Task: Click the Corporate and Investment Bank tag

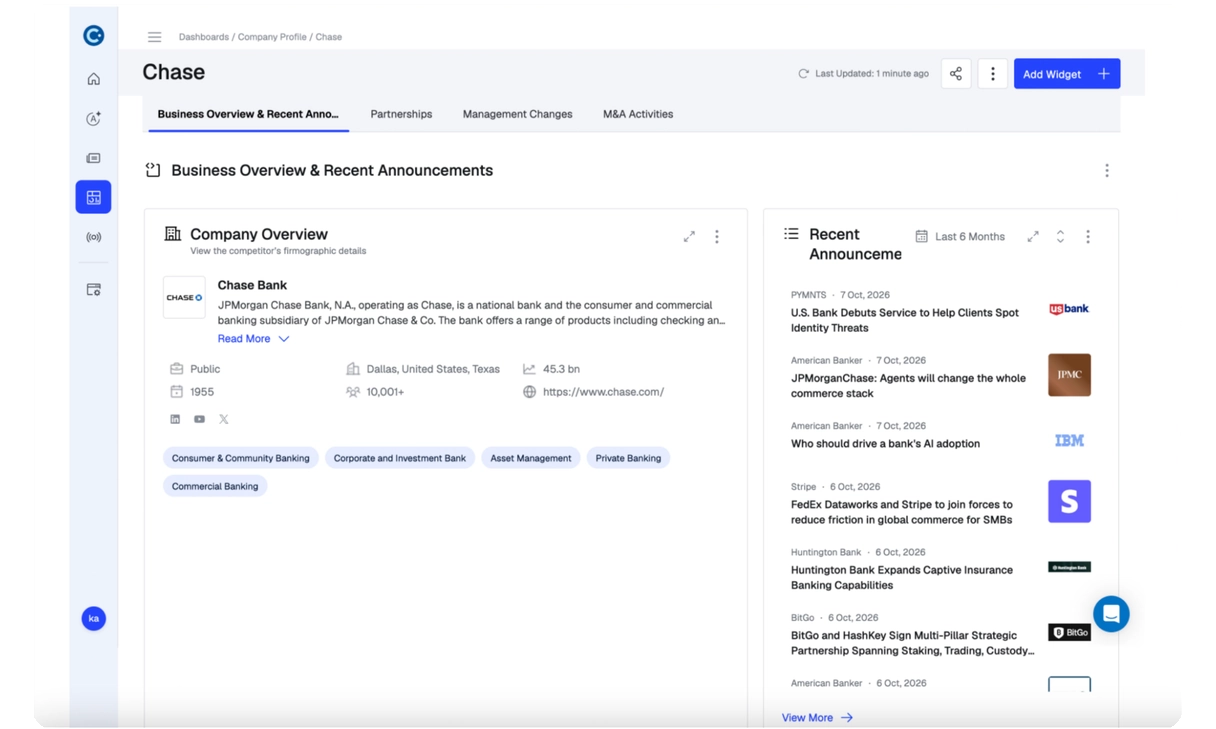Action: click(400, 458)
